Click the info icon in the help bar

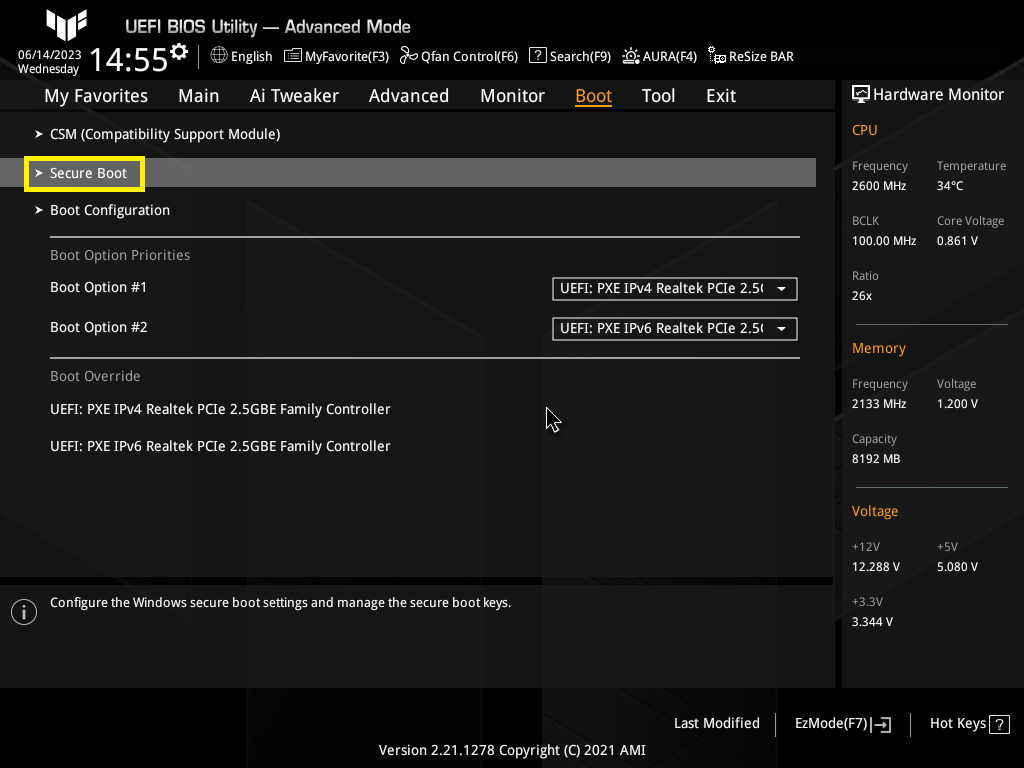(x=24, y=612)
